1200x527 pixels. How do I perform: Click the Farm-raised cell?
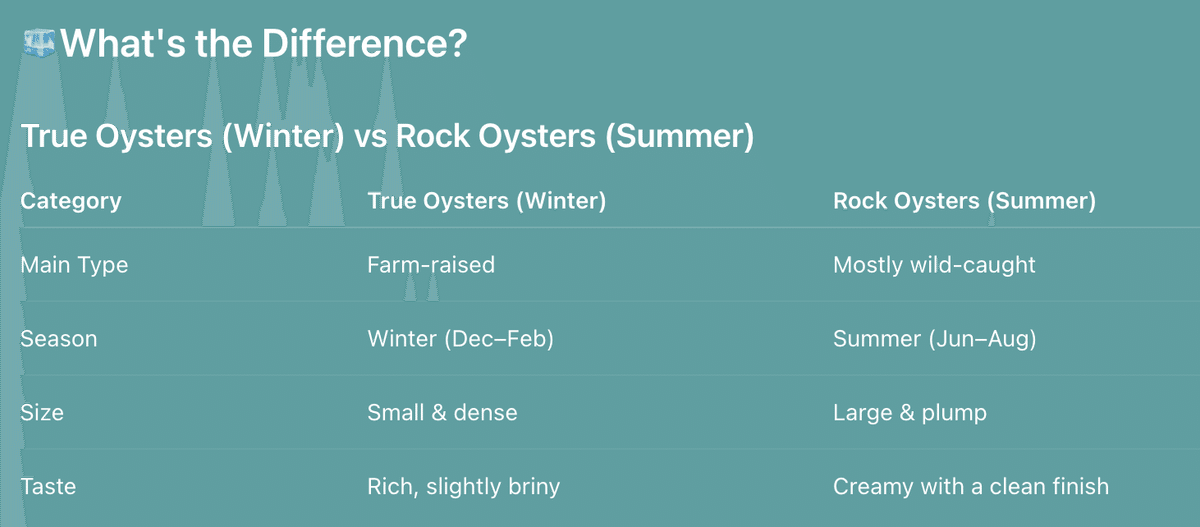pos(431,265)
